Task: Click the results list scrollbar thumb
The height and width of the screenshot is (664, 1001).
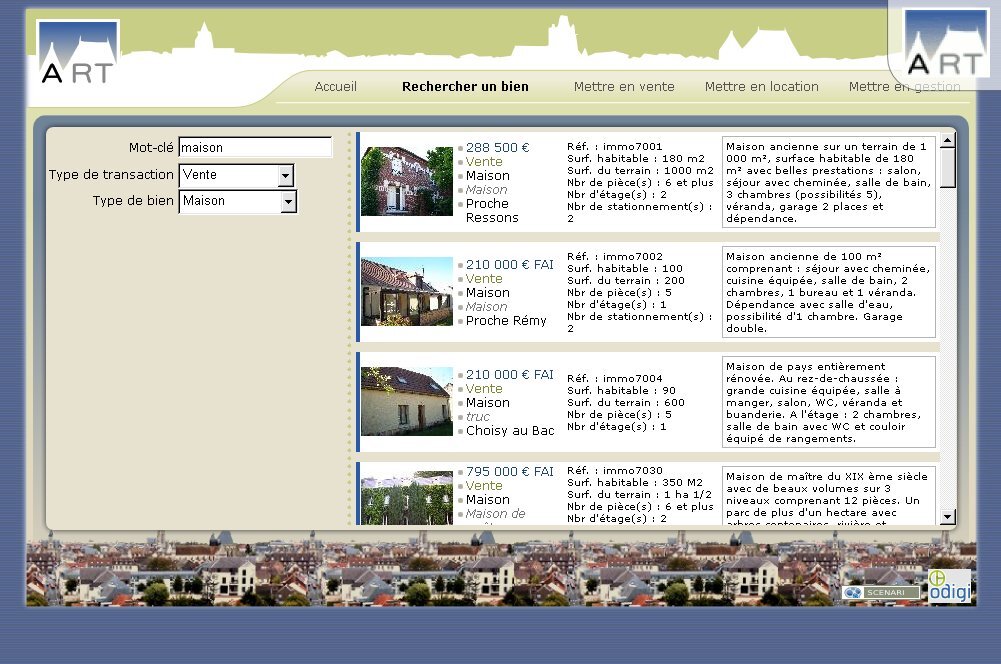Action: coord(947,168)
